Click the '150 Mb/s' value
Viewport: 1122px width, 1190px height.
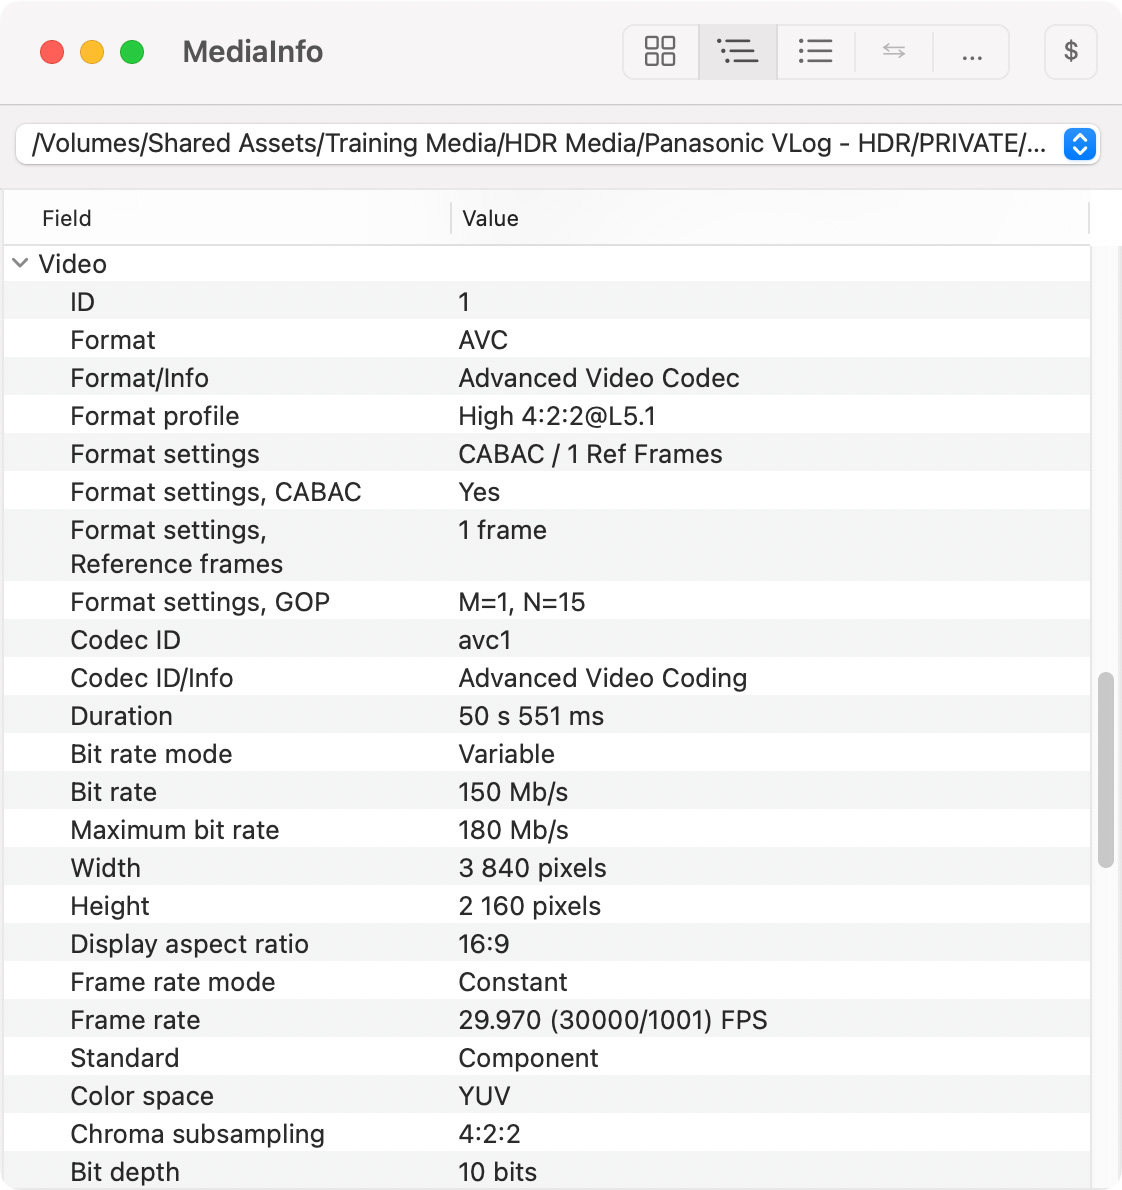coord(513,792)
